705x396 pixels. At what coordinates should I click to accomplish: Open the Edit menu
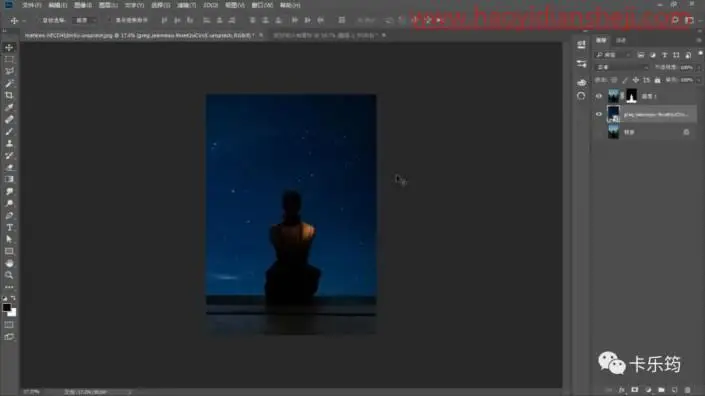pyautogui.click(x=58, y=5)
